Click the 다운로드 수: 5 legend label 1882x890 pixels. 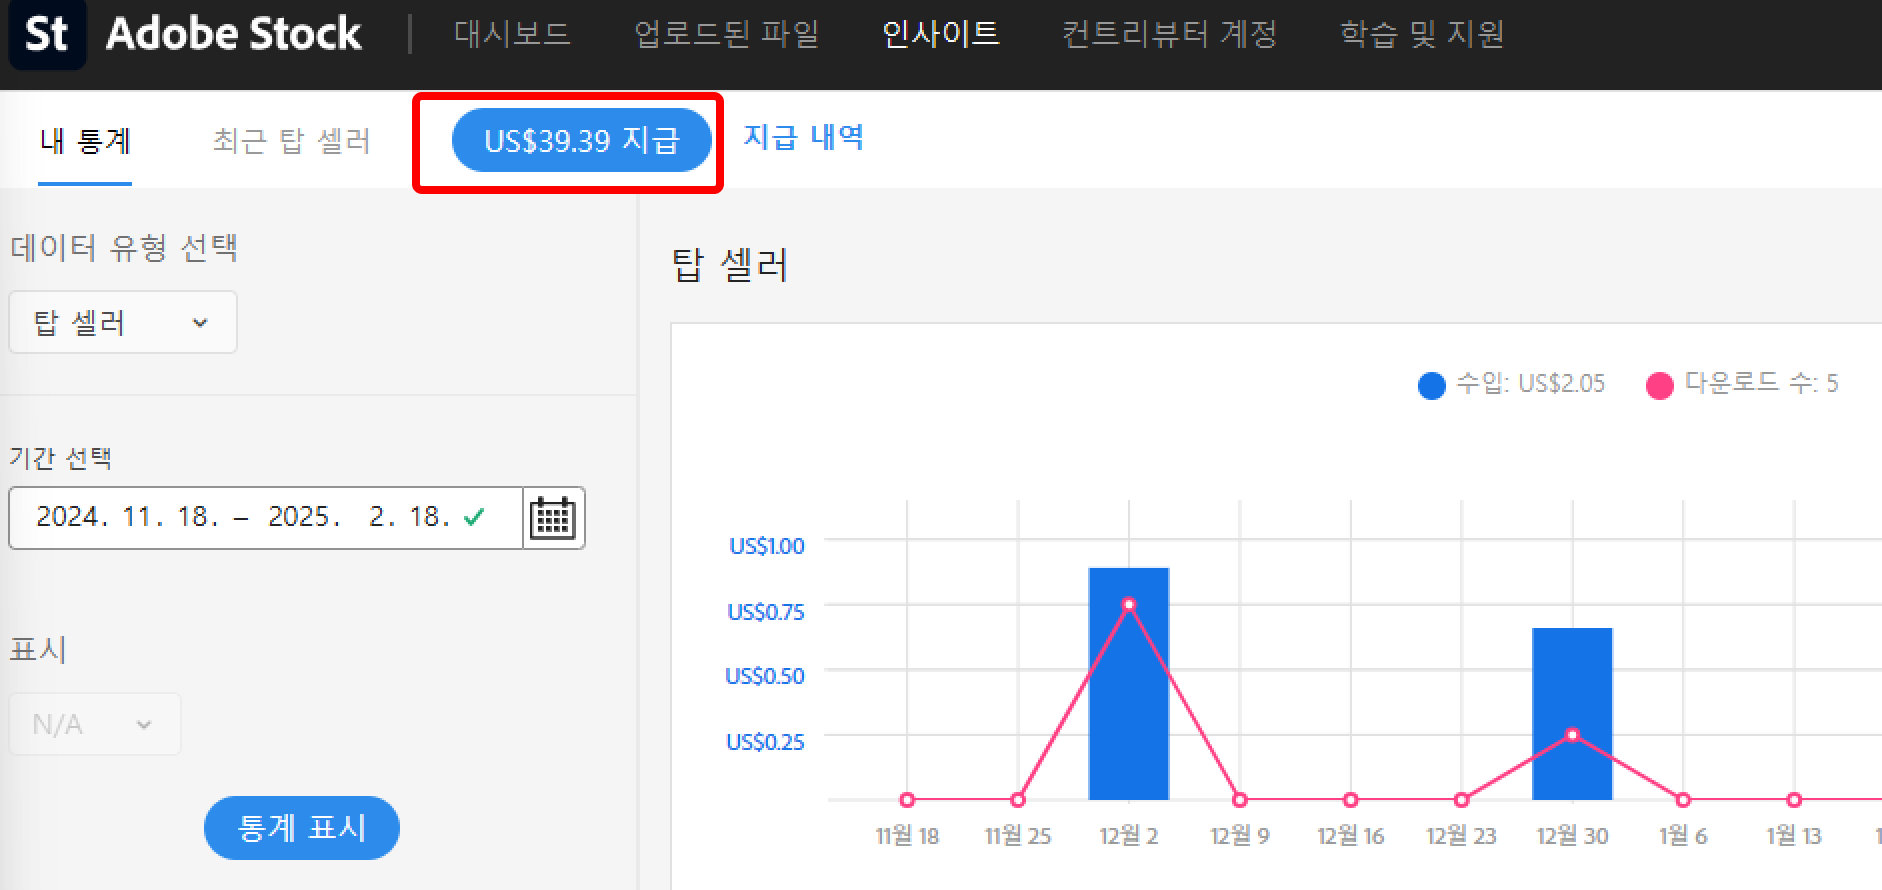(1761, 383)
